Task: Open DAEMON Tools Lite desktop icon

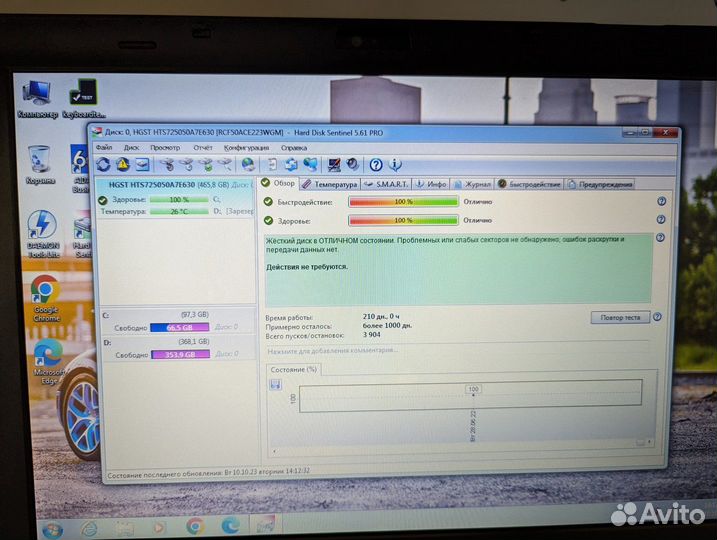Action: coord(42,224)
